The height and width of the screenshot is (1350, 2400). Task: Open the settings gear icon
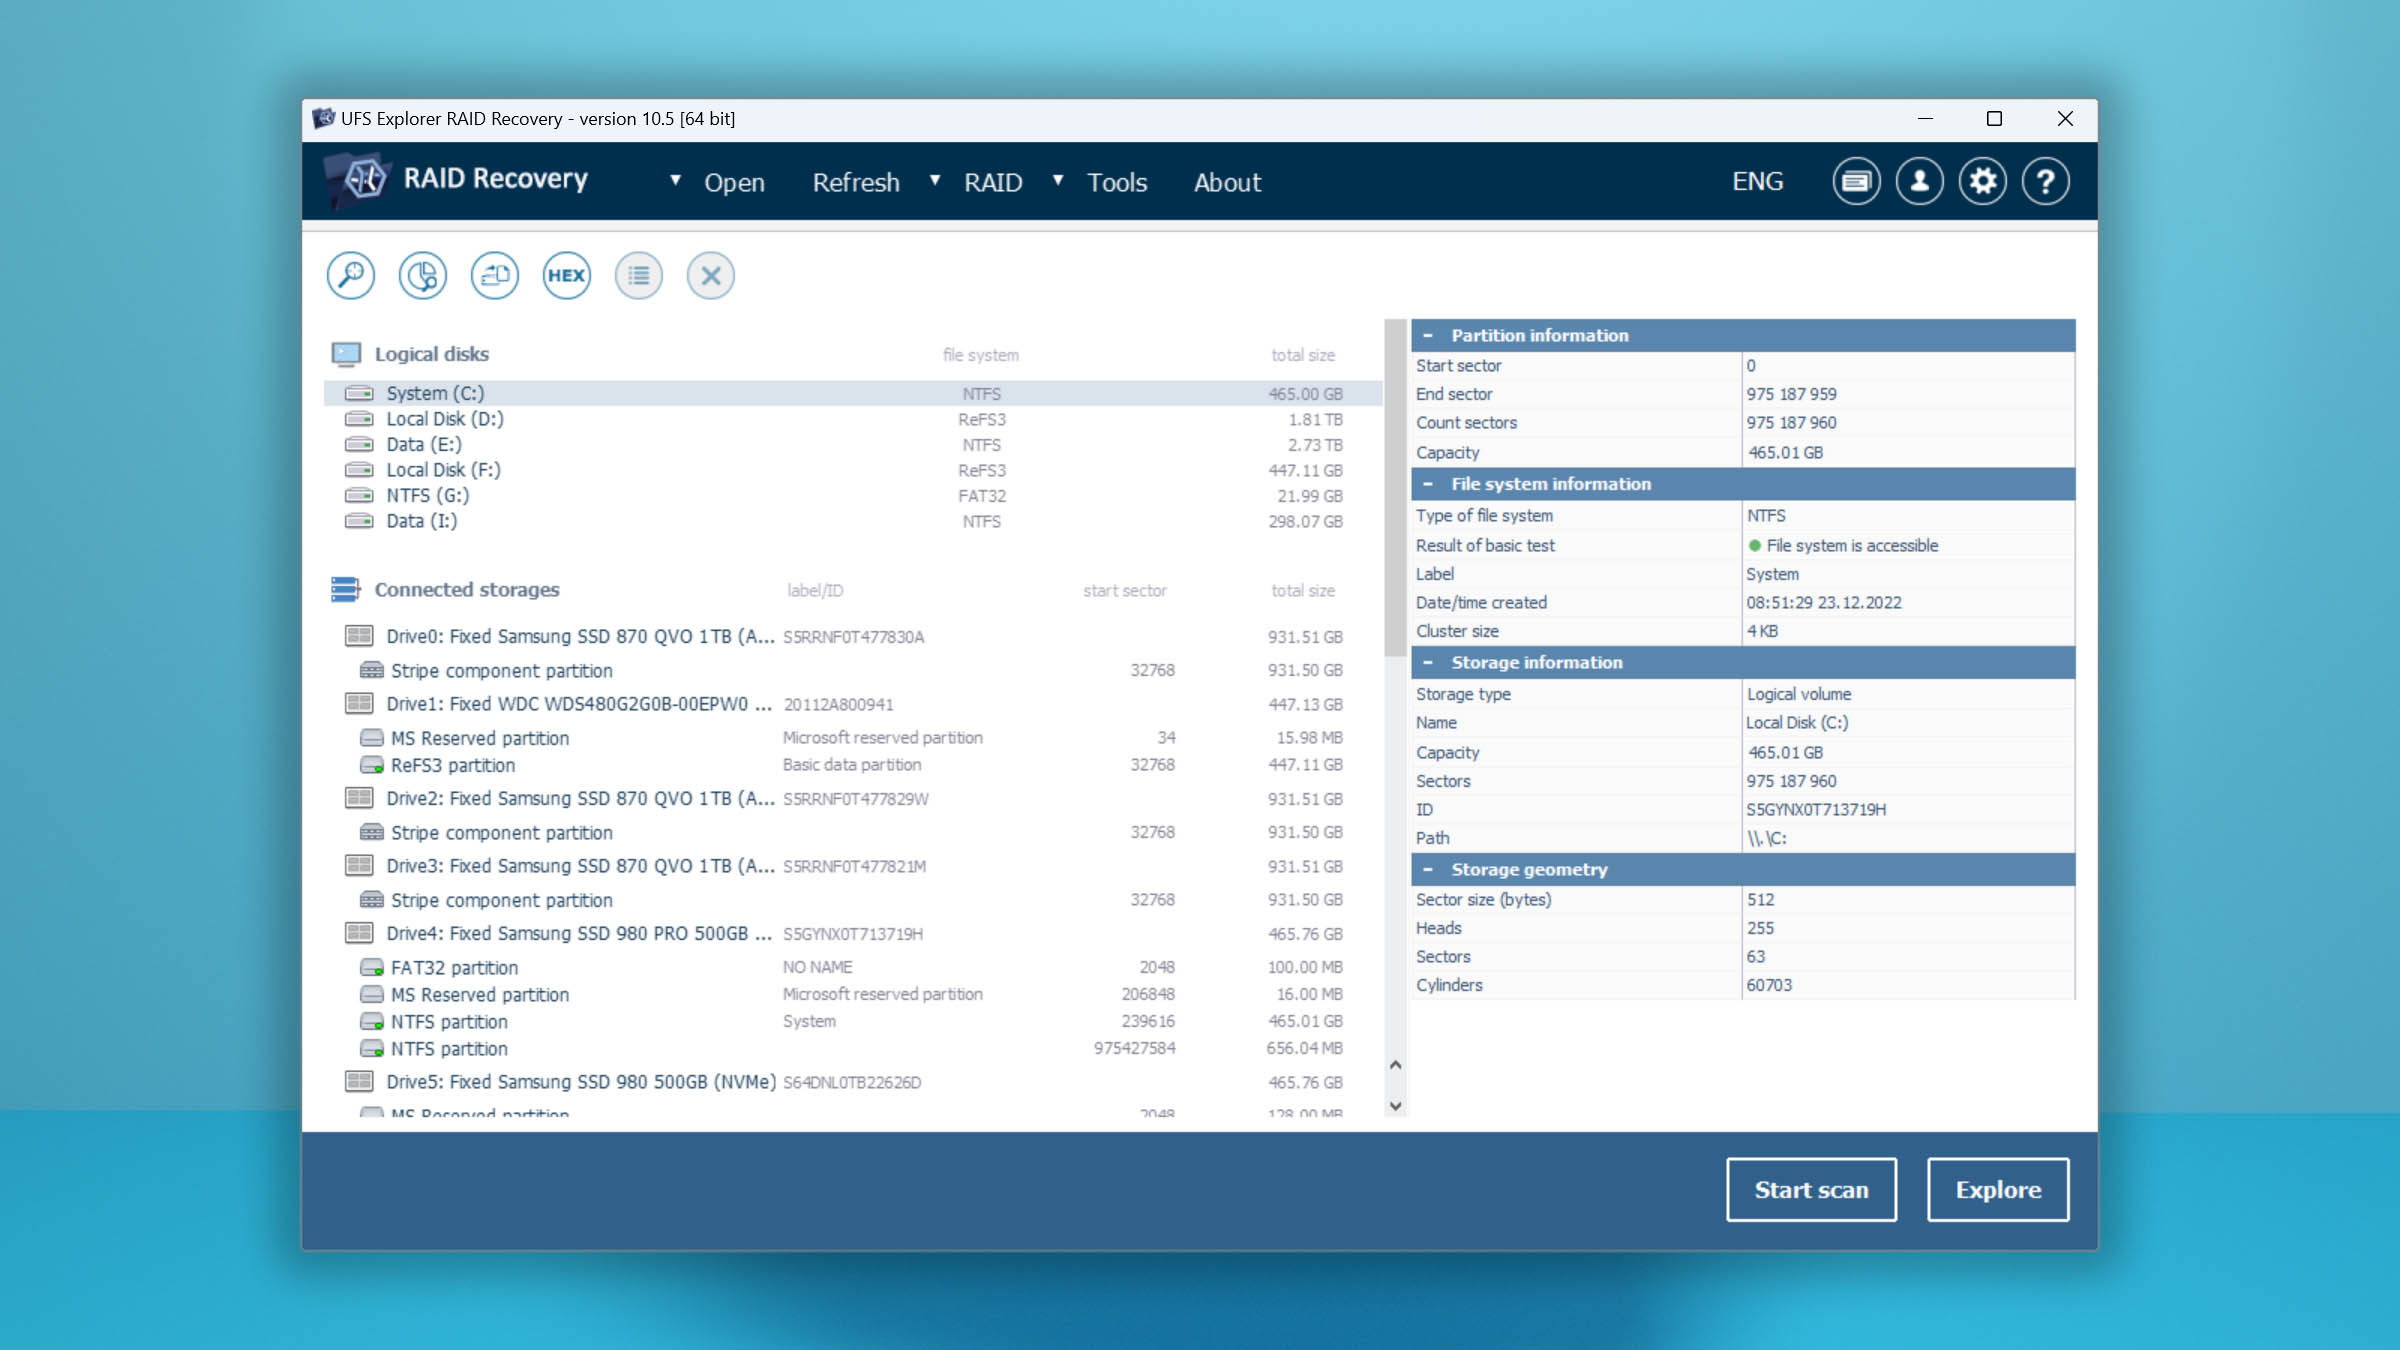(x=1982, y=181)
